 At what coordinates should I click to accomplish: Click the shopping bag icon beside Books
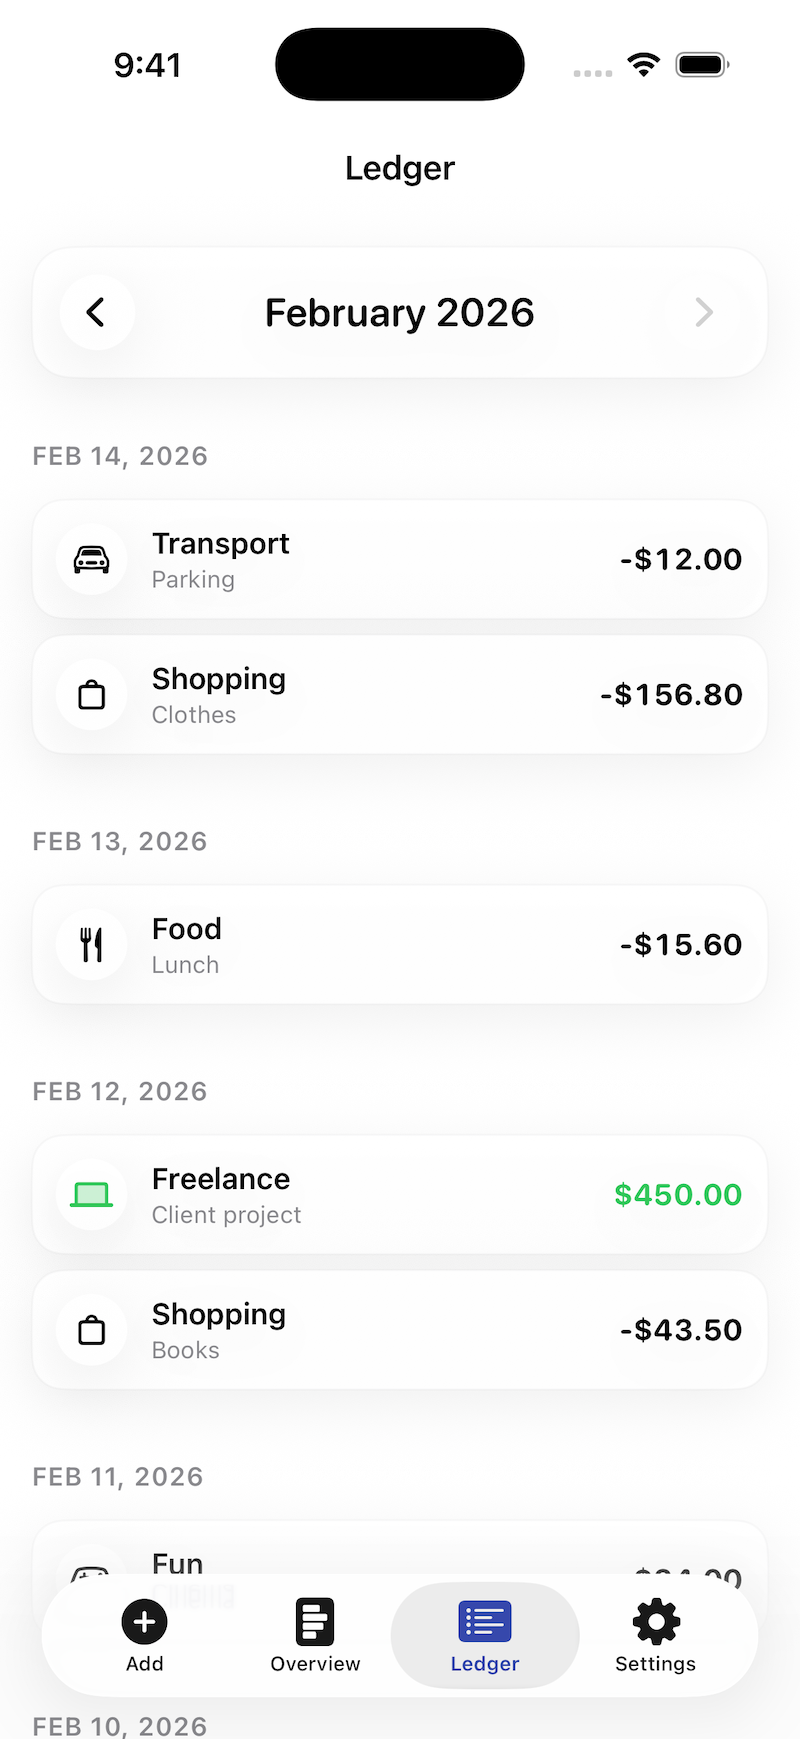(92, 1331)
